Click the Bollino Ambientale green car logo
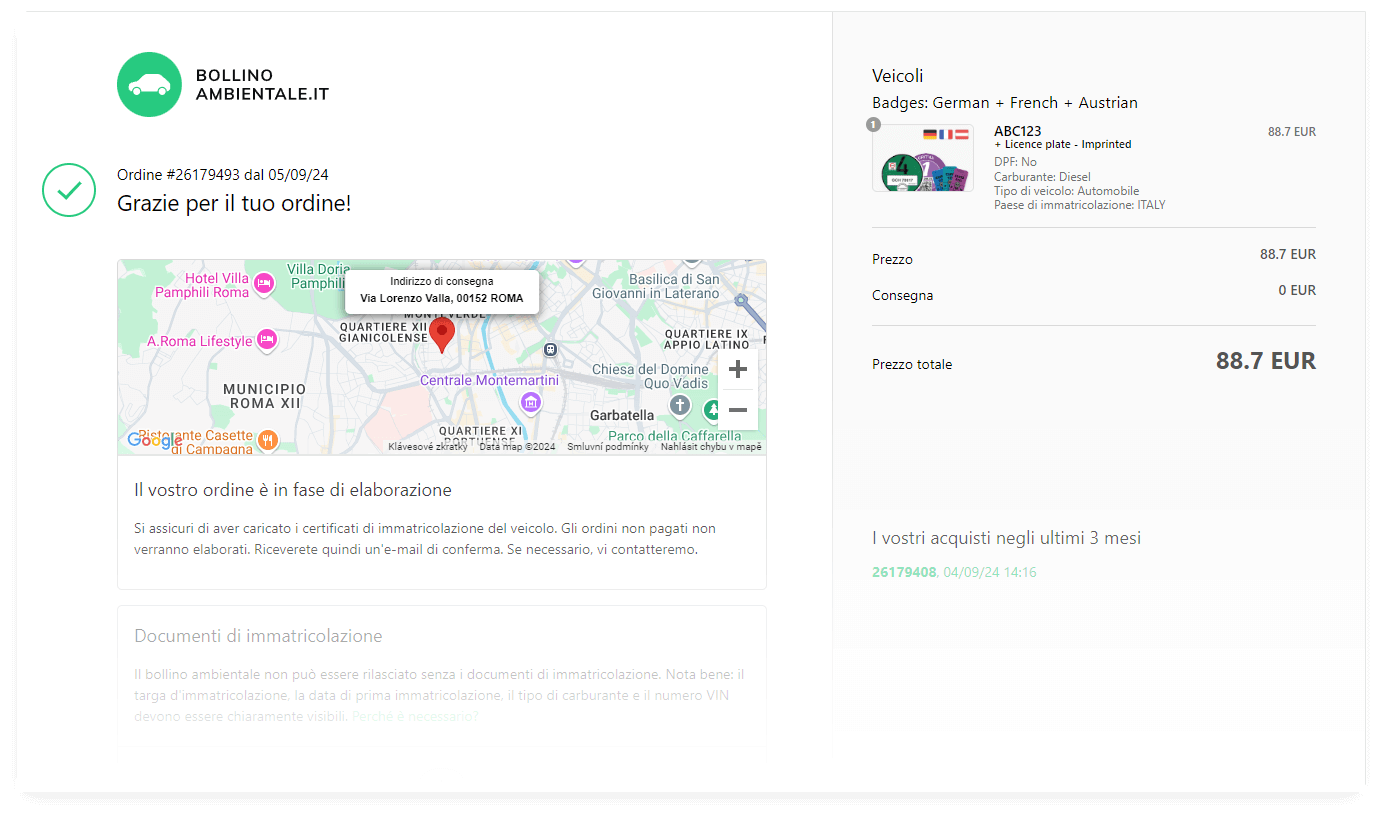The width and height of the screenshot is (1382, 816). [x=149, y=85]
